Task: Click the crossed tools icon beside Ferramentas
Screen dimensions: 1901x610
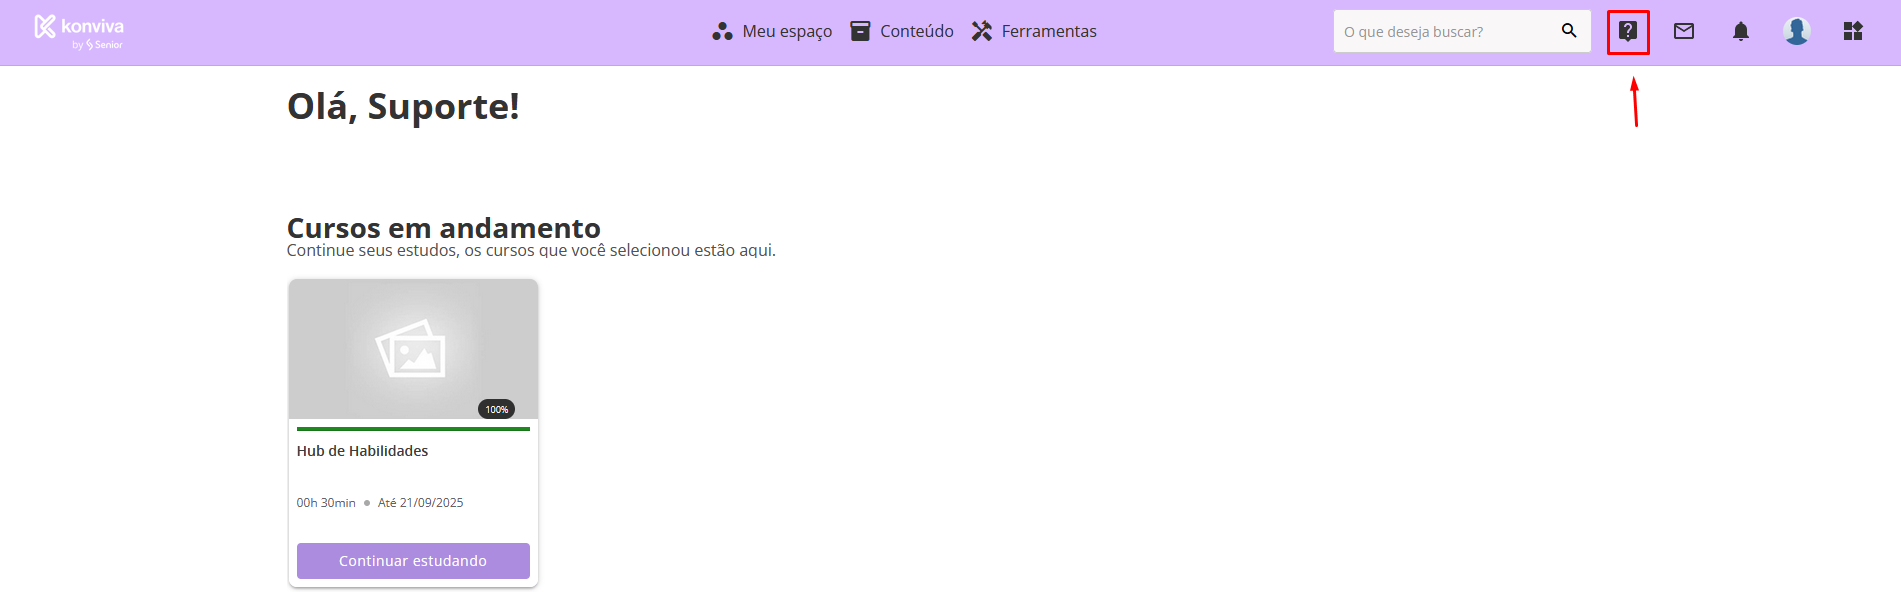Action: [982, 31]
